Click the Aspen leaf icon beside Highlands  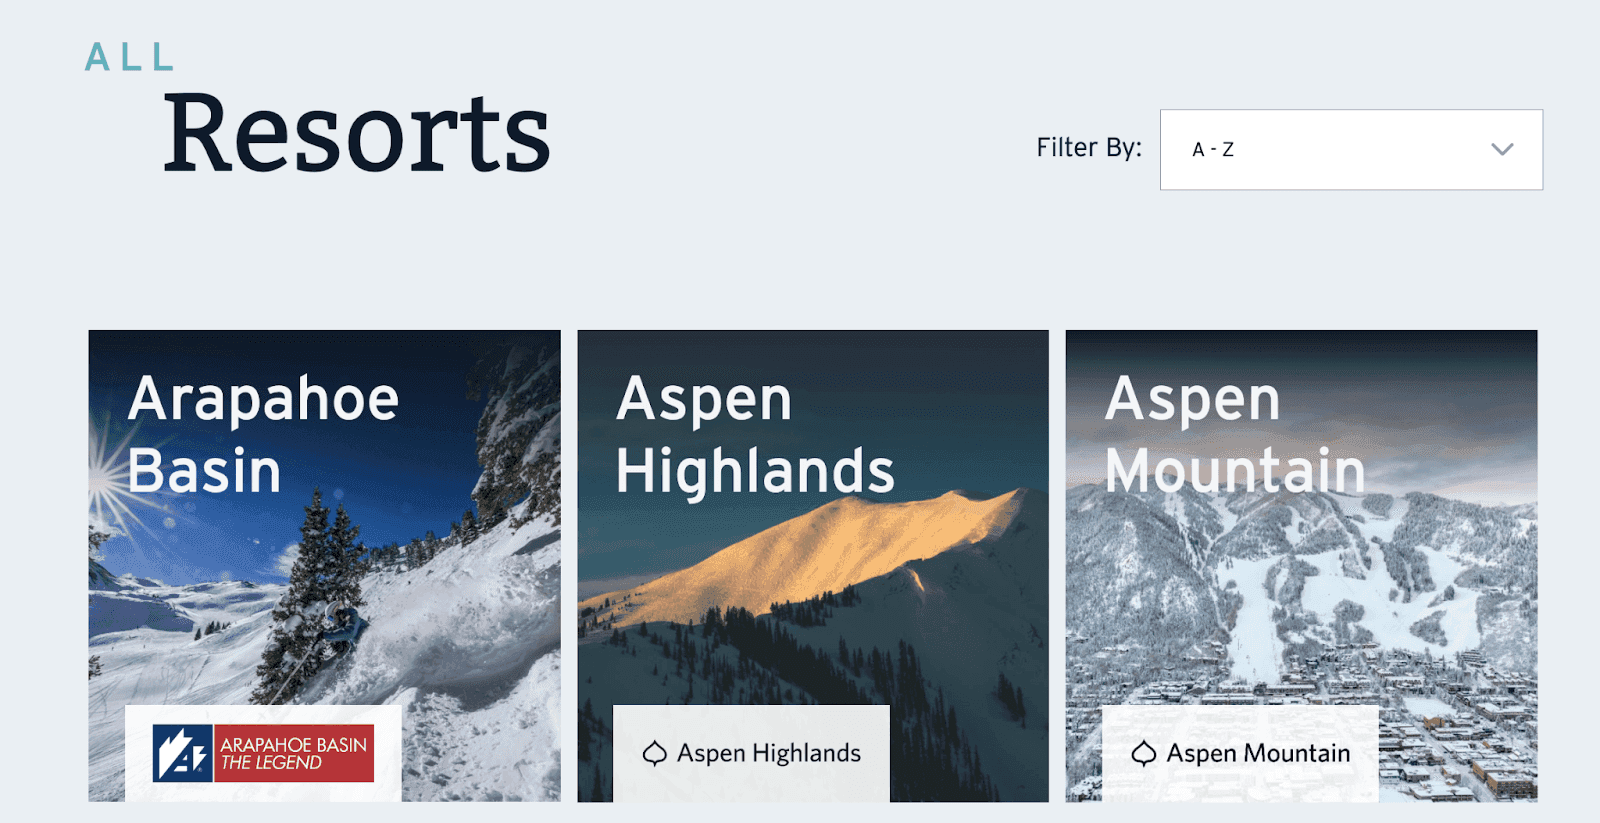[x=655, y=753]
